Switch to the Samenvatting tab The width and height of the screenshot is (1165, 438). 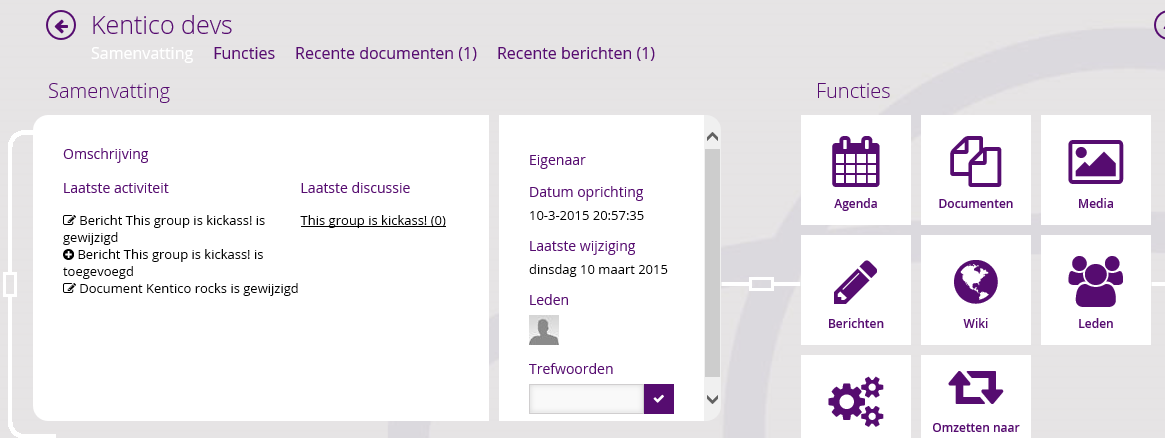[x=142, y=53]
